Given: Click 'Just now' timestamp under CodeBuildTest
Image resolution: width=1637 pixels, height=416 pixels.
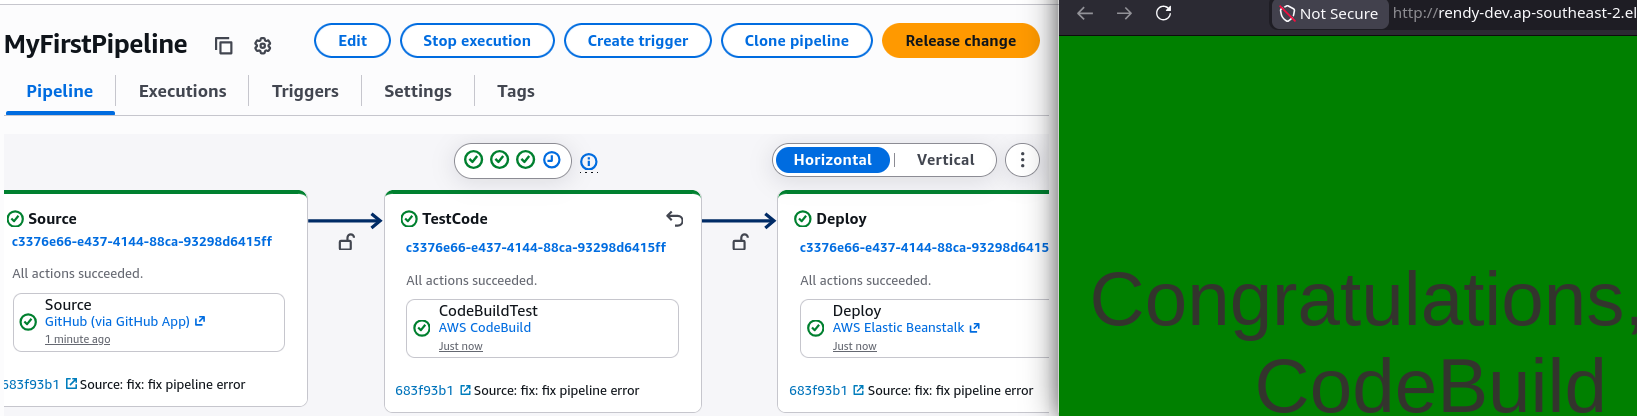Looking at the screenshot, I should (461, 346).
